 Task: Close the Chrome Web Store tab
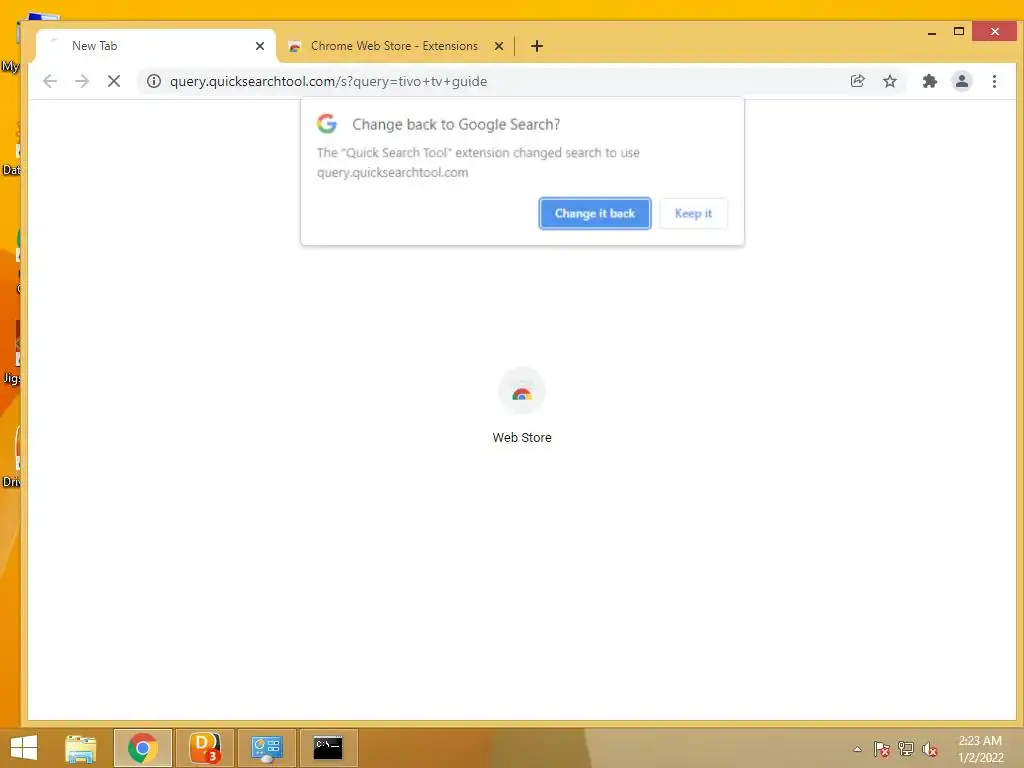coord(499,46)
